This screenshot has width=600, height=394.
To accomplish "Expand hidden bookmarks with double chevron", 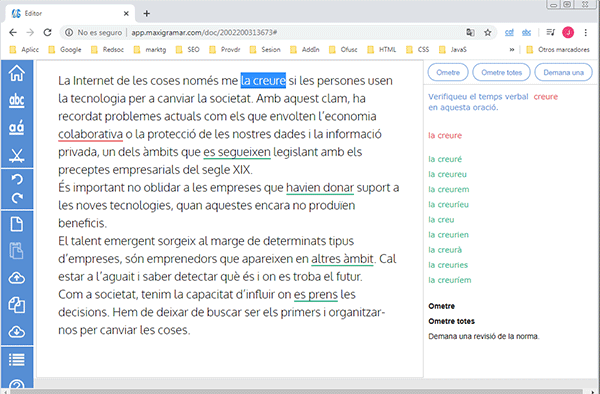I will click(x=512, y=49).
